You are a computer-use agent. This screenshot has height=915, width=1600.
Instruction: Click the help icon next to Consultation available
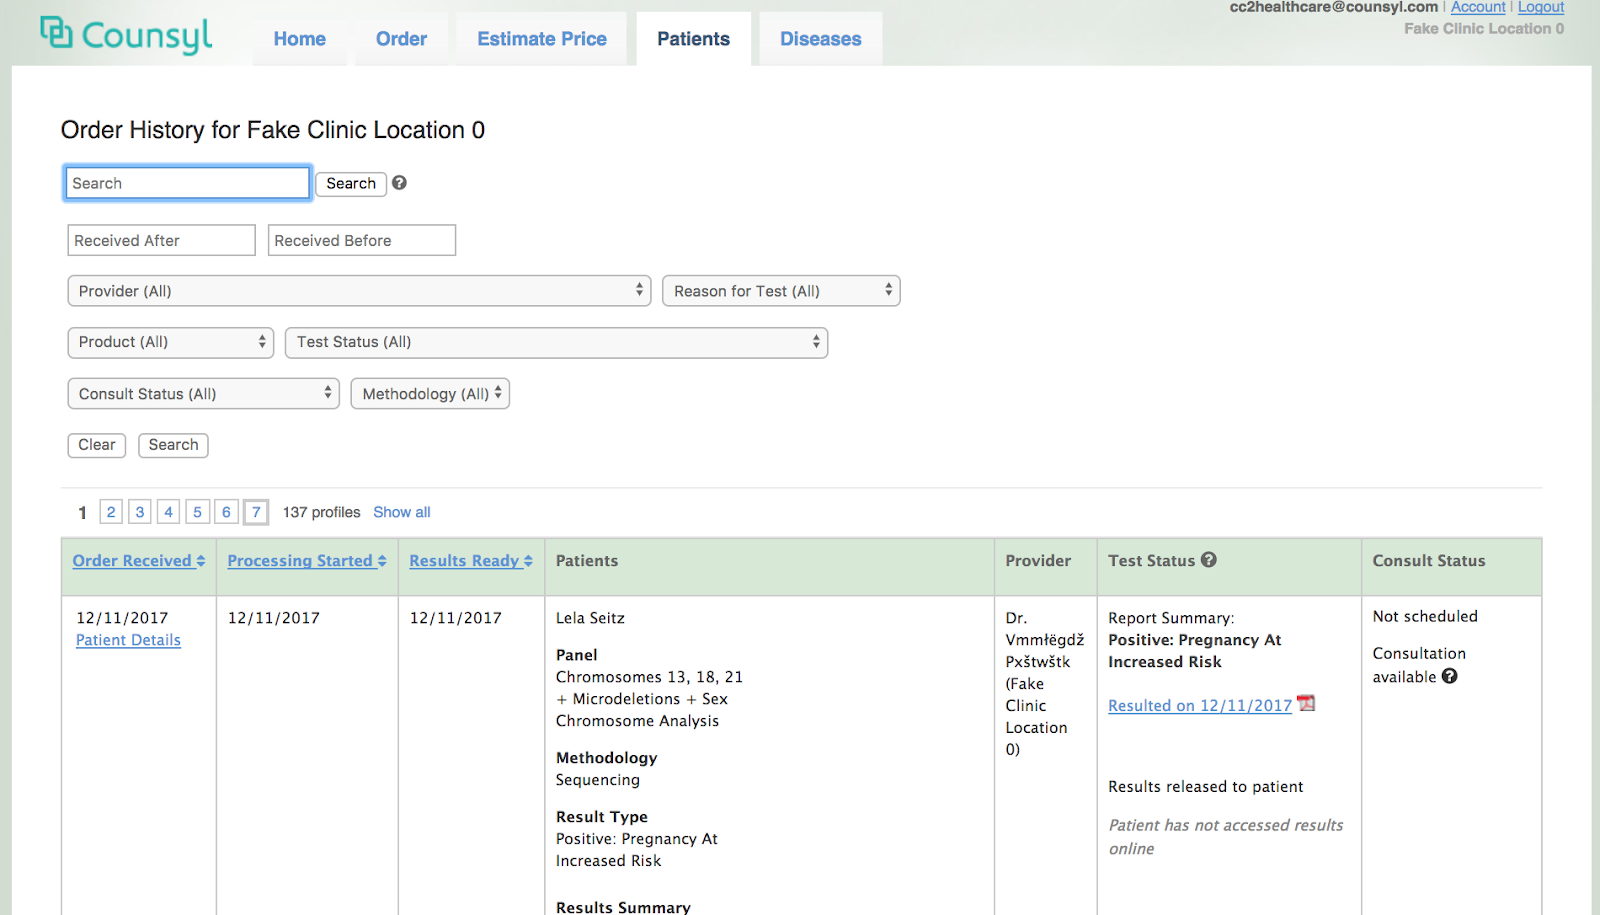point(1451,677)
